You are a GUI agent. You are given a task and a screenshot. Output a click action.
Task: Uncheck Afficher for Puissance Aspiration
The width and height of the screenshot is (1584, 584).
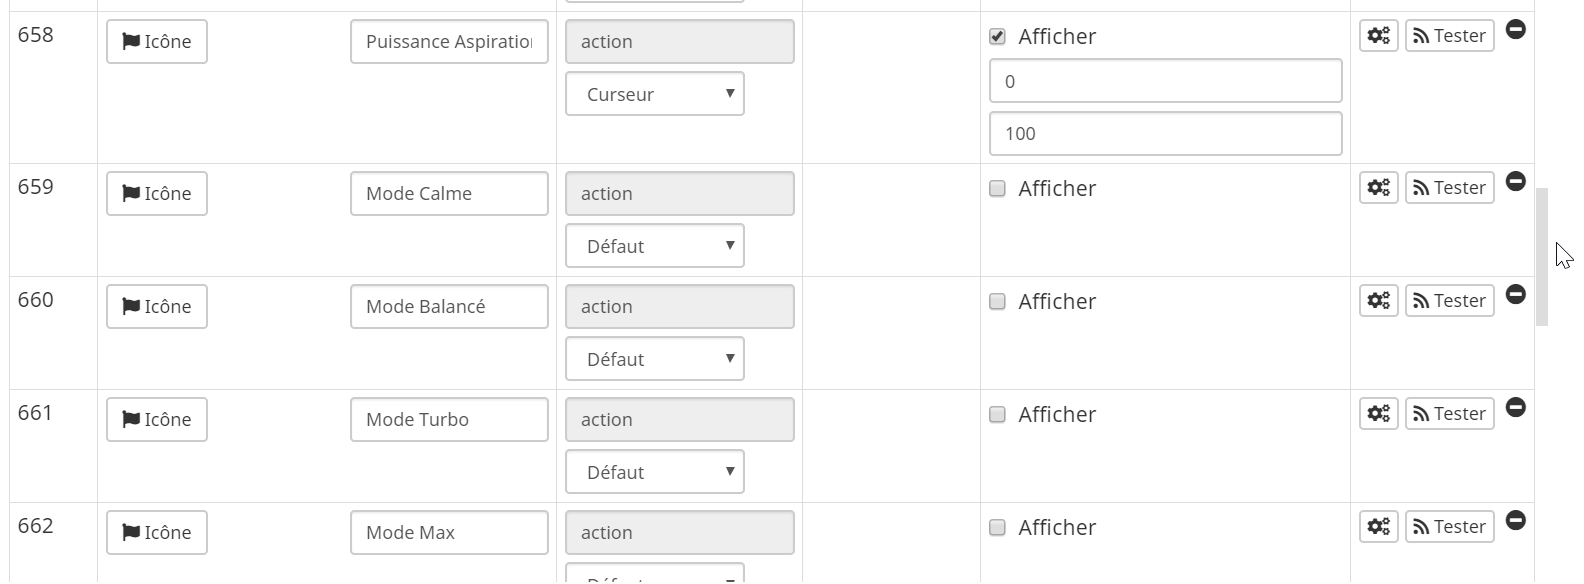click(x=997, y=37)
